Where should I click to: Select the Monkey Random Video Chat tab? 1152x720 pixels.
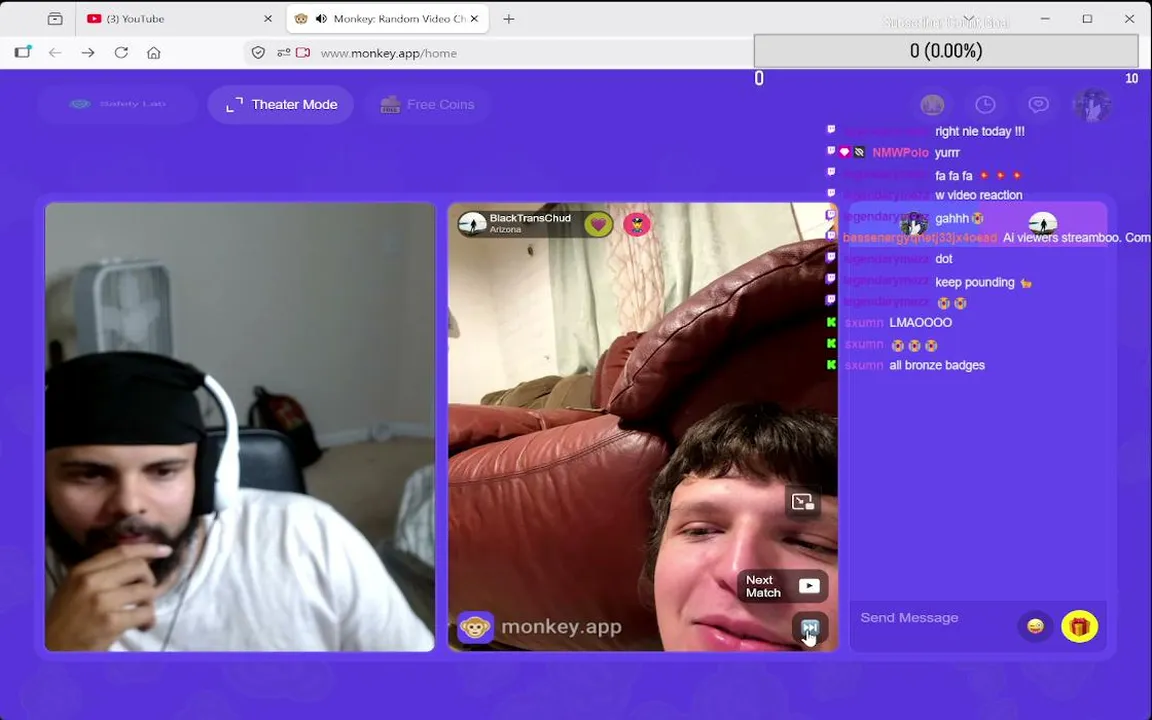coord(387,19)
